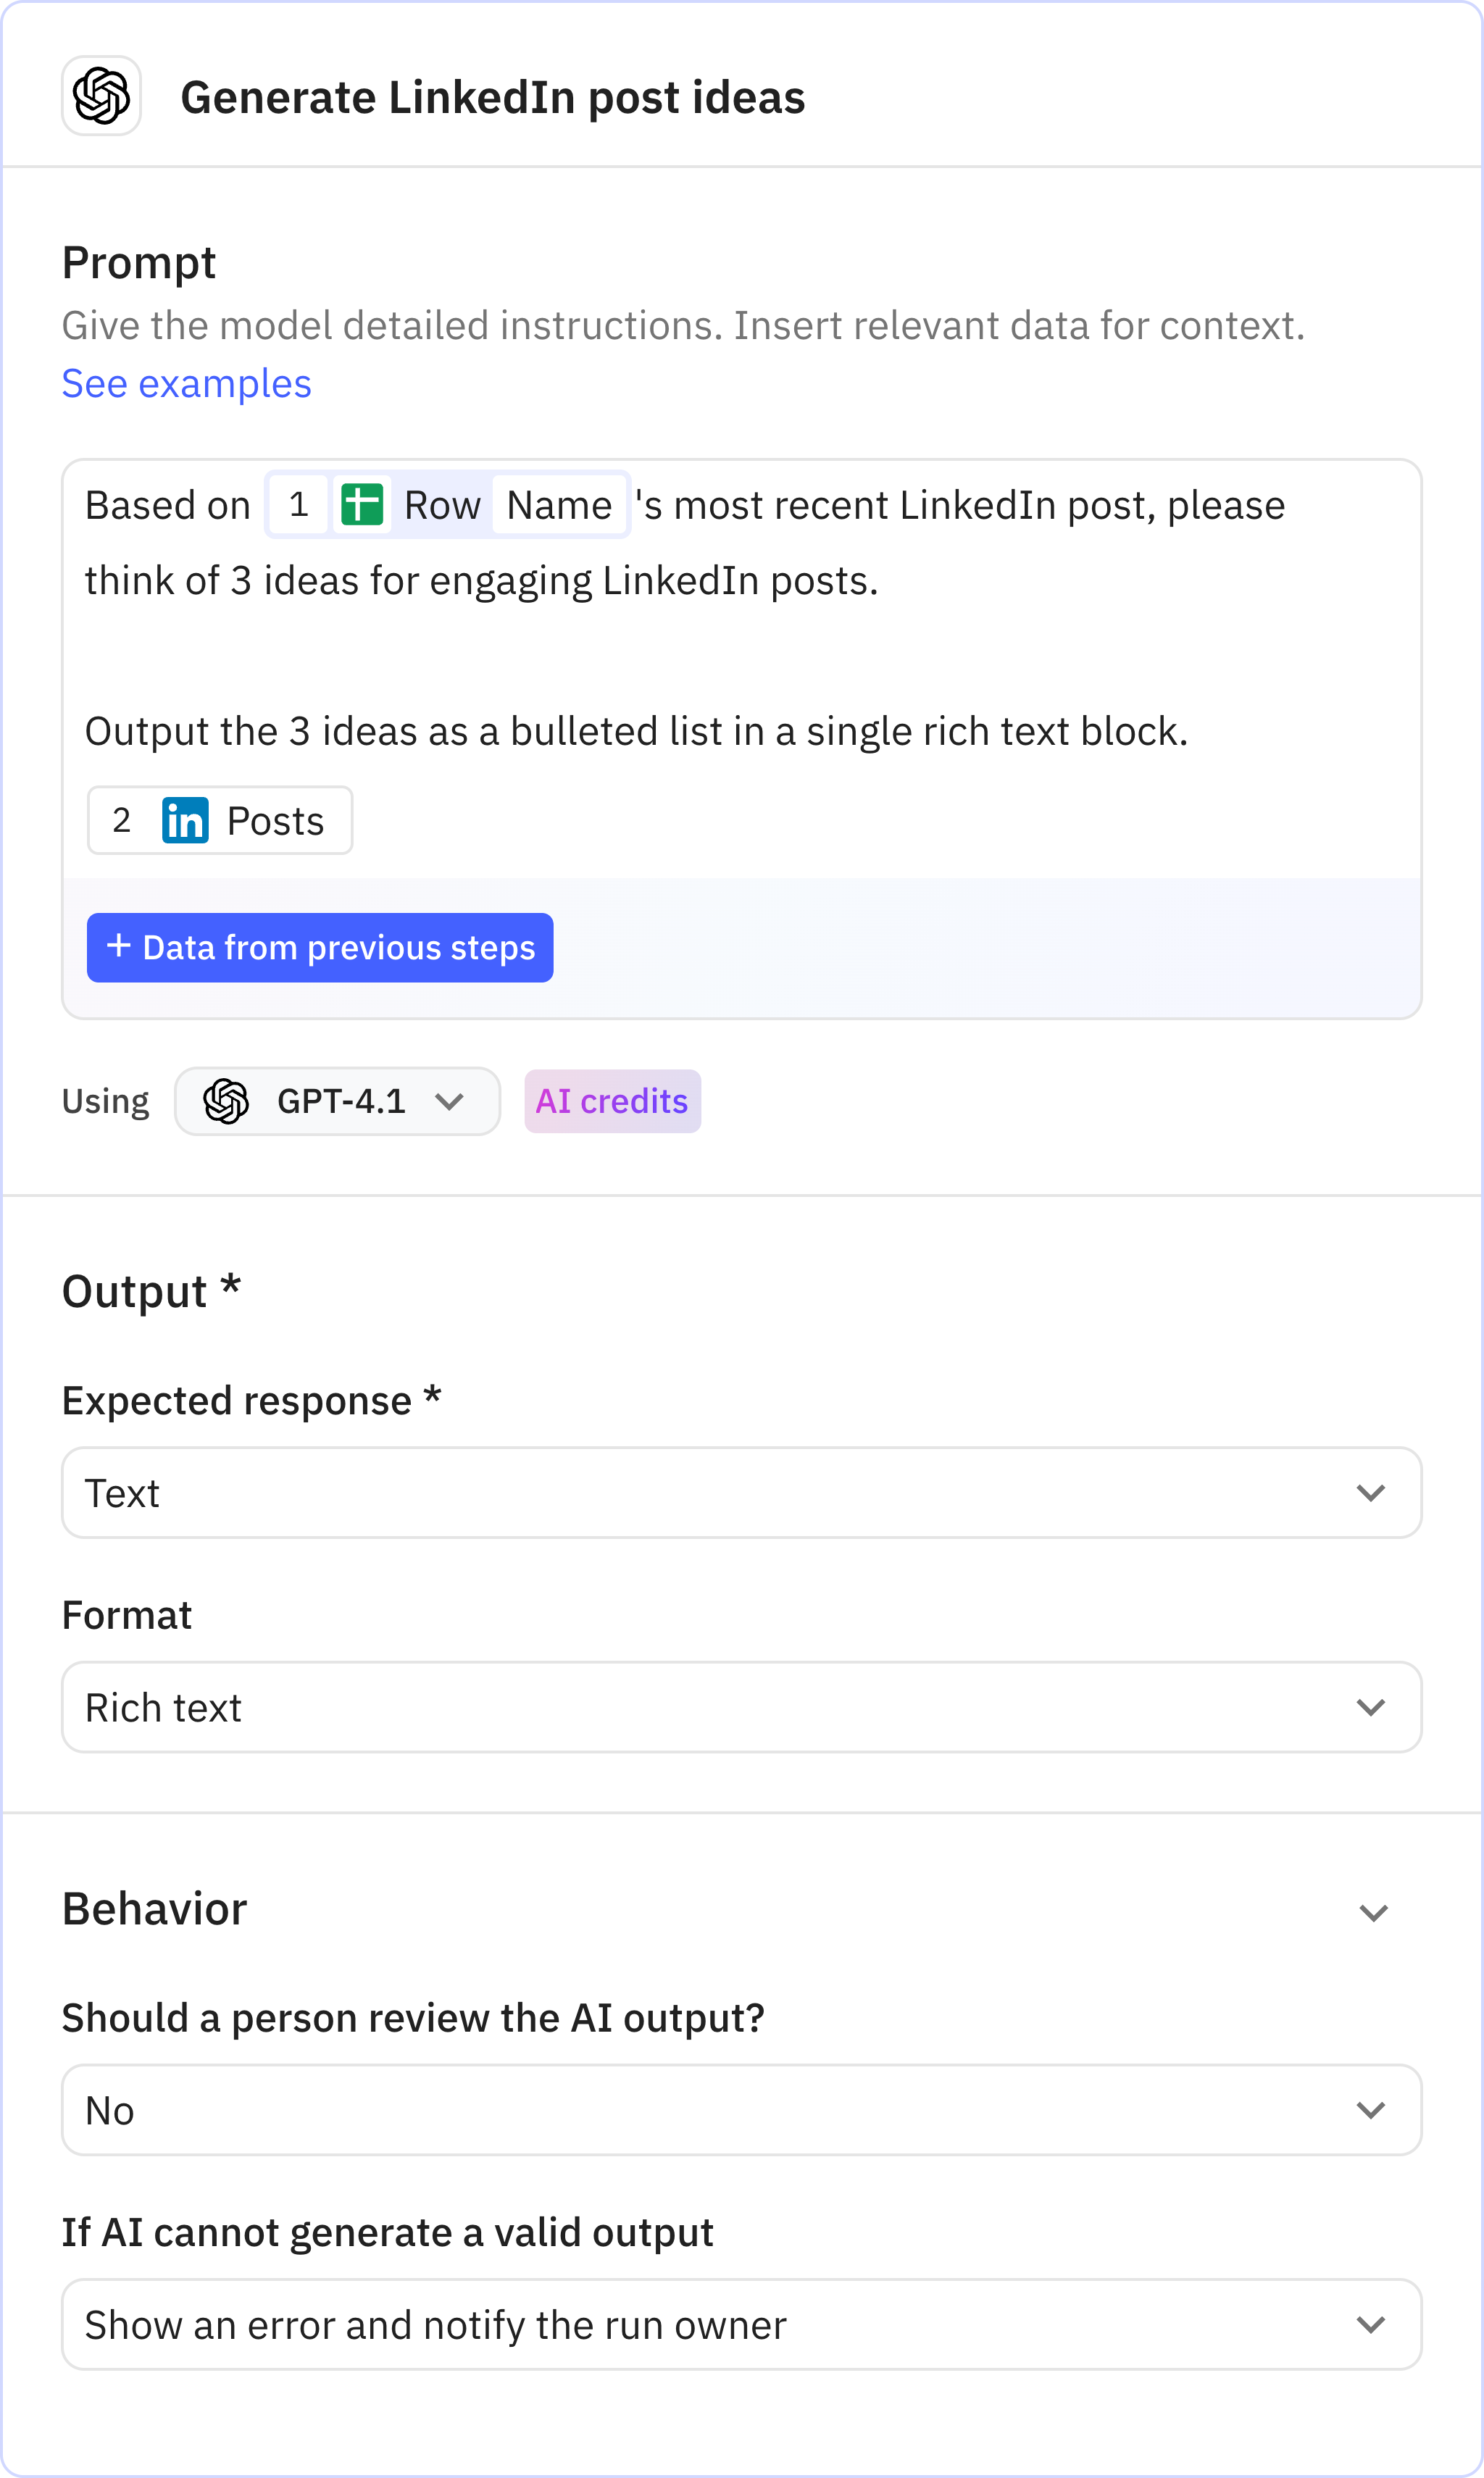Image resolution: width=1484 pixels, height=2478 pixels.
Task: Open the invalid output error dropdown
Action: 741,2324
